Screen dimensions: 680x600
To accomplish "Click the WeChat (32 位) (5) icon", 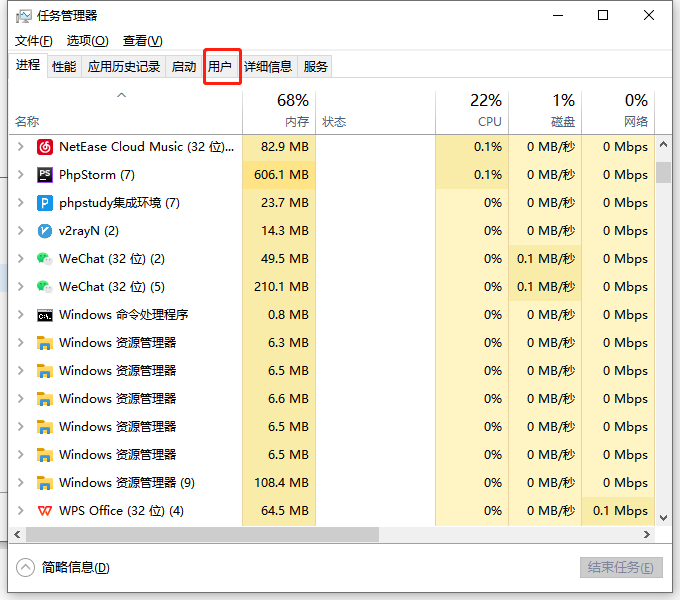I will [x=45, y=287].
